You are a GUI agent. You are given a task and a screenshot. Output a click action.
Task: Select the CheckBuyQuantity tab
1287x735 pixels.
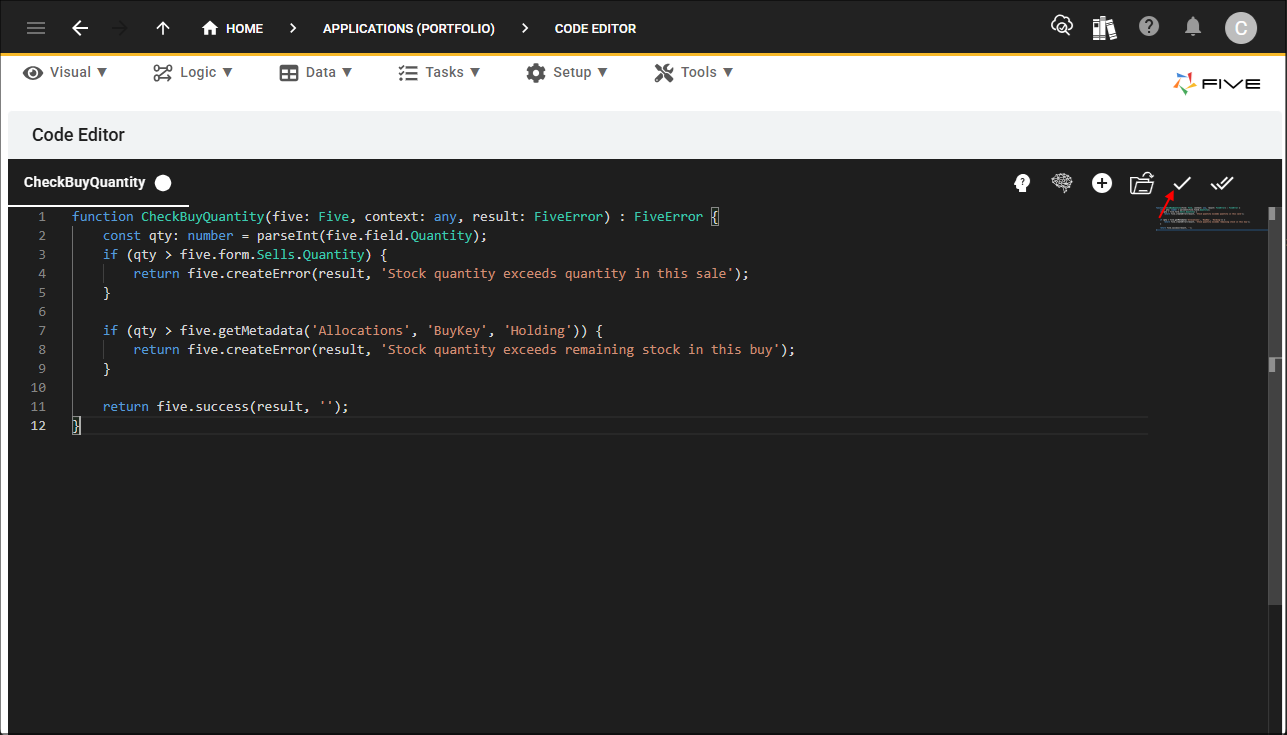(x=85, y=182)
